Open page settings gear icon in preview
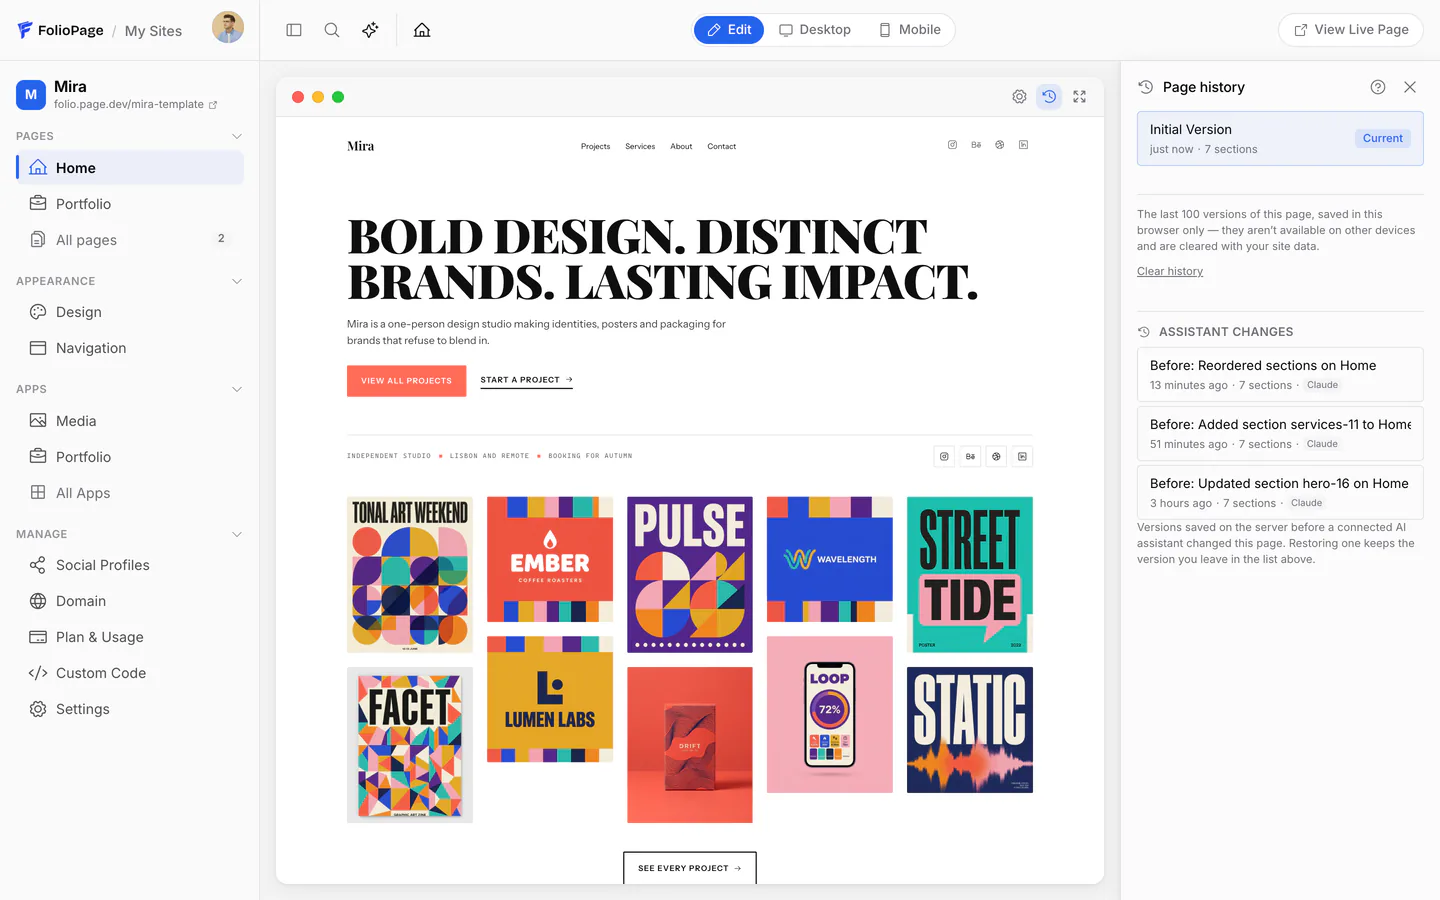This screenshot has width=1440, height=900. click(1019, 97)
